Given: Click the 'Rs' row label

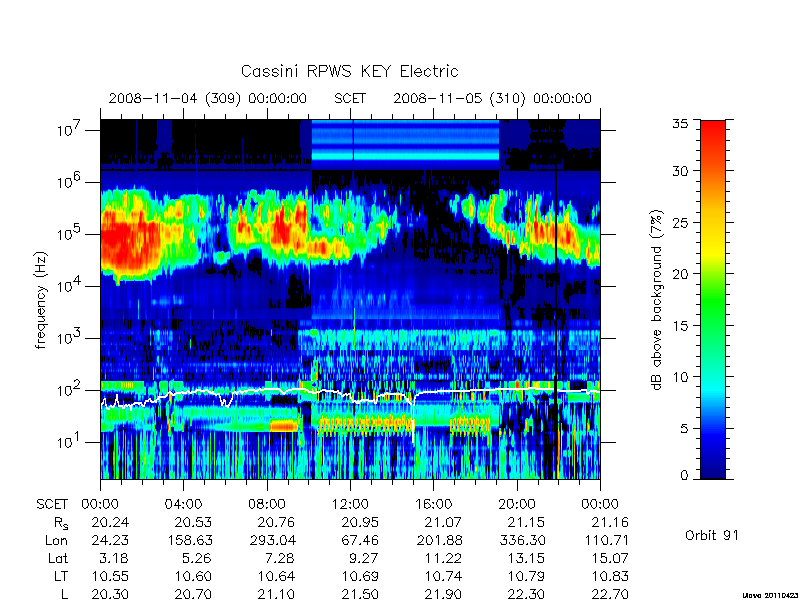Looking at the screenshot, I should 61,523.
